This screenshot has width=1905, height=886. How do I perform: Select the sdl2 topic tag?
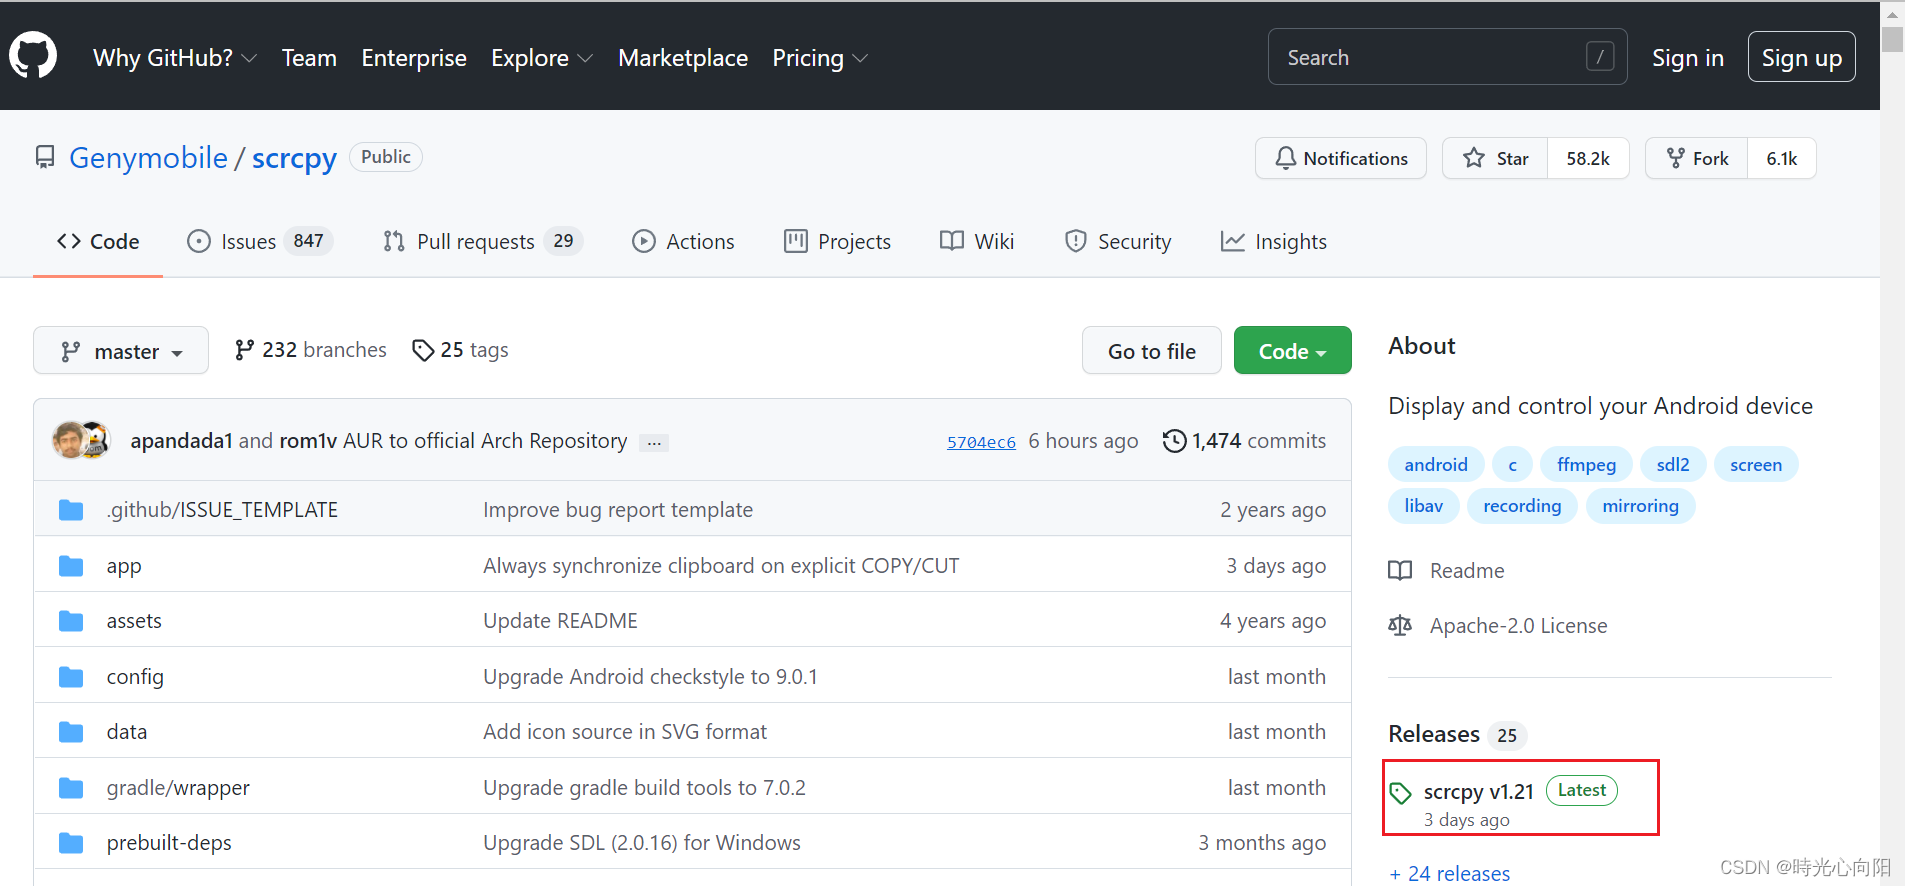1673,464
